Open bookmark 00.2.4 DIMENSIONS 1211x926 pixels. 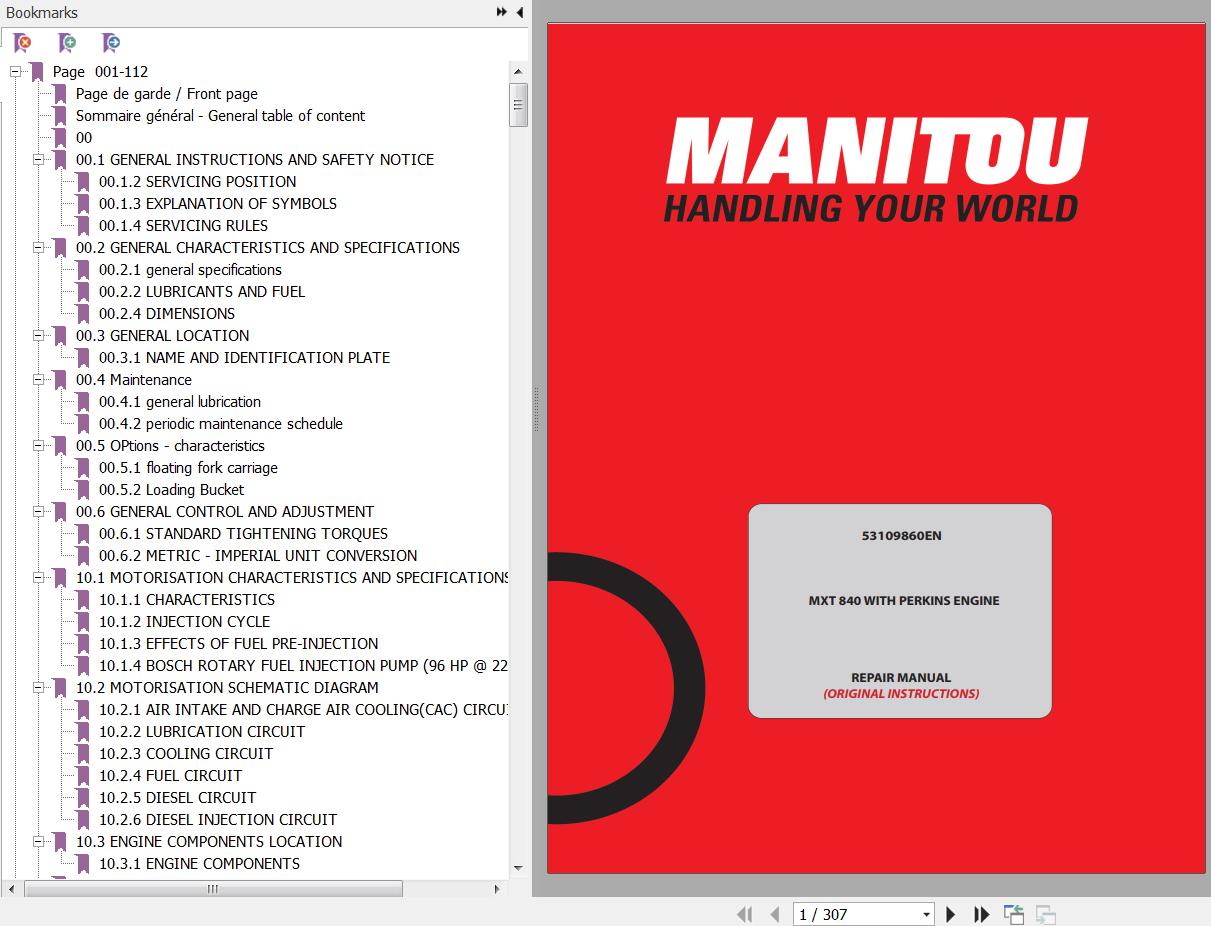point(167,314)
